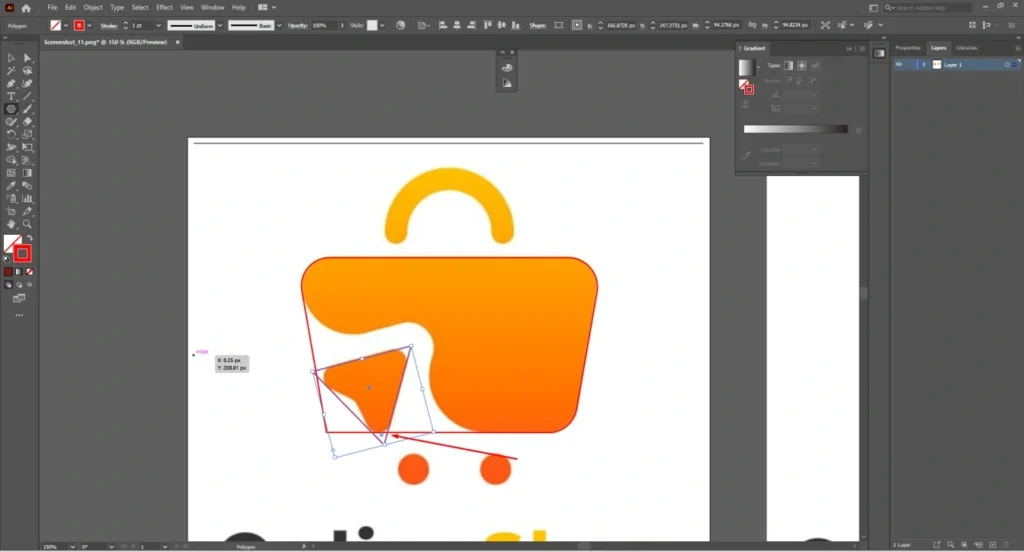Select the Eraser tool

coord(27,122)
